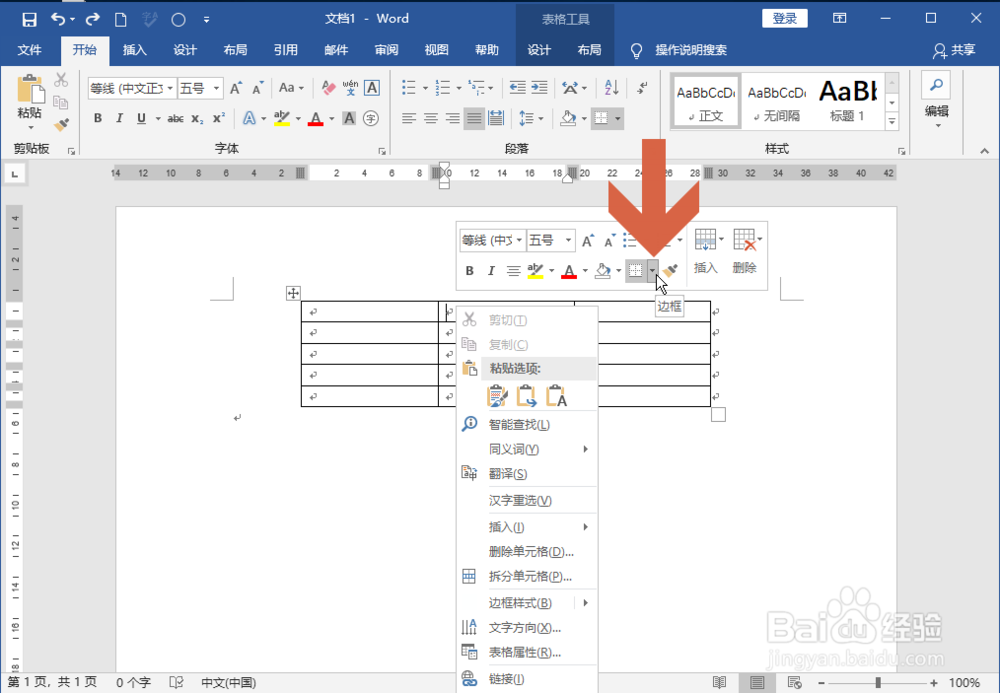Click the Decrease Indent icon

517,88
